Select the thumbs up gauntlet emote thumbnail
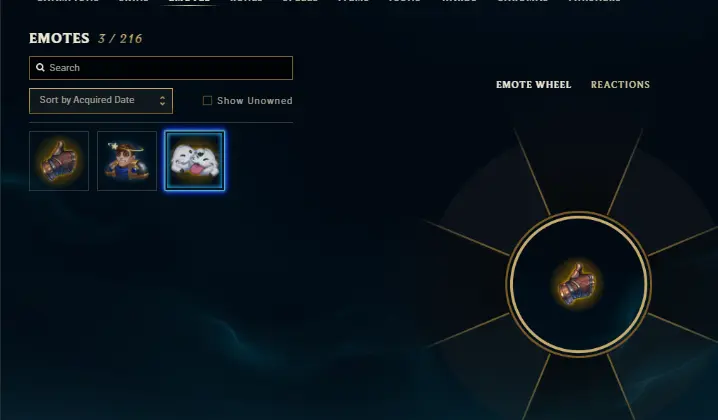Viewport: 718px width, 420px height. click(x=59, y=161)
